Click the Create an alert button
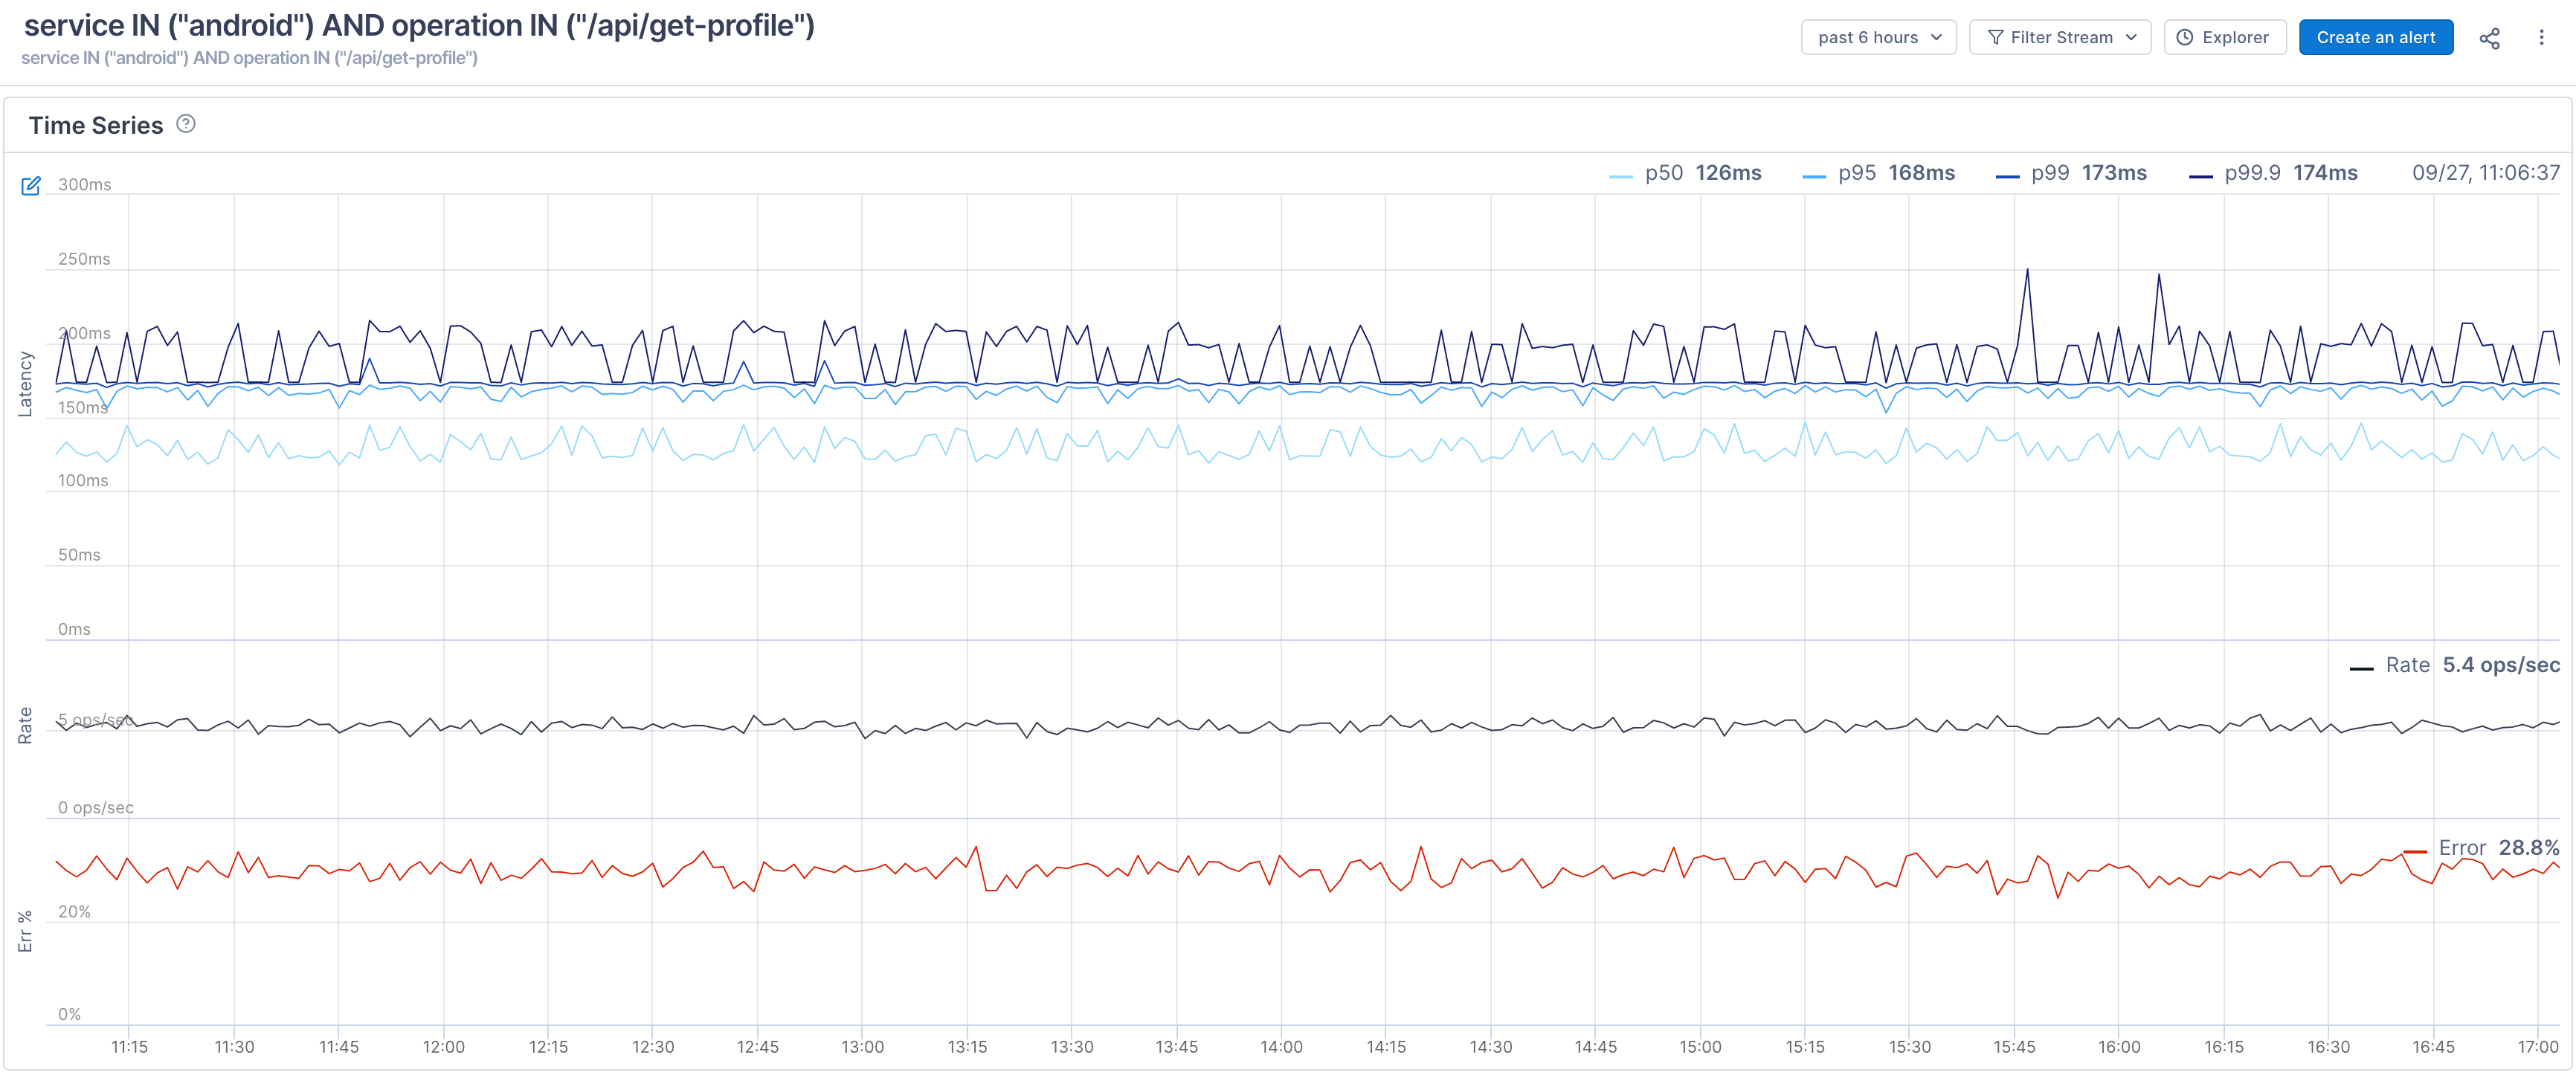The width and height of the screenshot is (2576, 1075). click(2375, 38)
